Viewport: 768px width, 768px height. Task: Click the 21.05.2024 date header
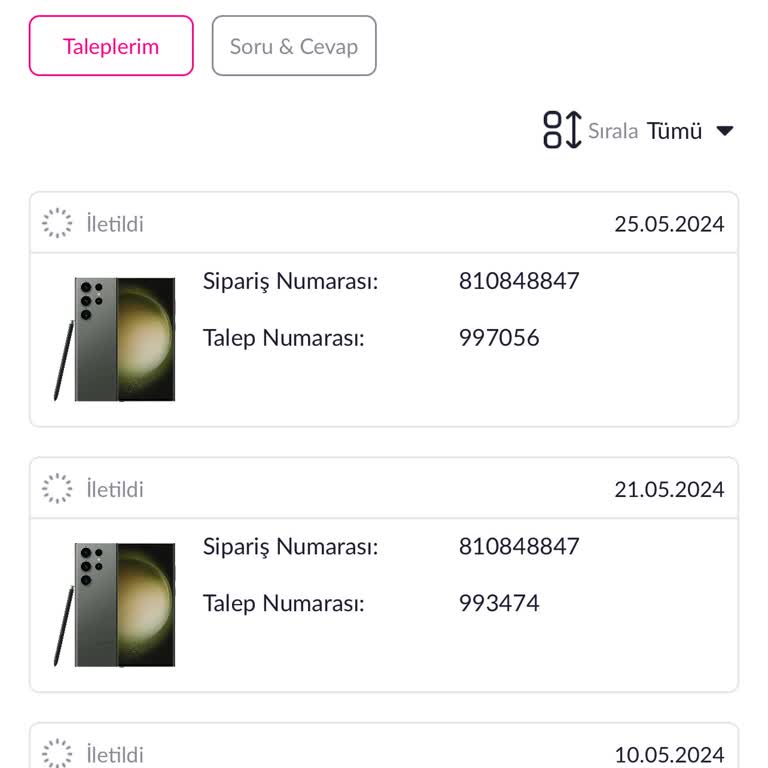click(x=669, y=490)
